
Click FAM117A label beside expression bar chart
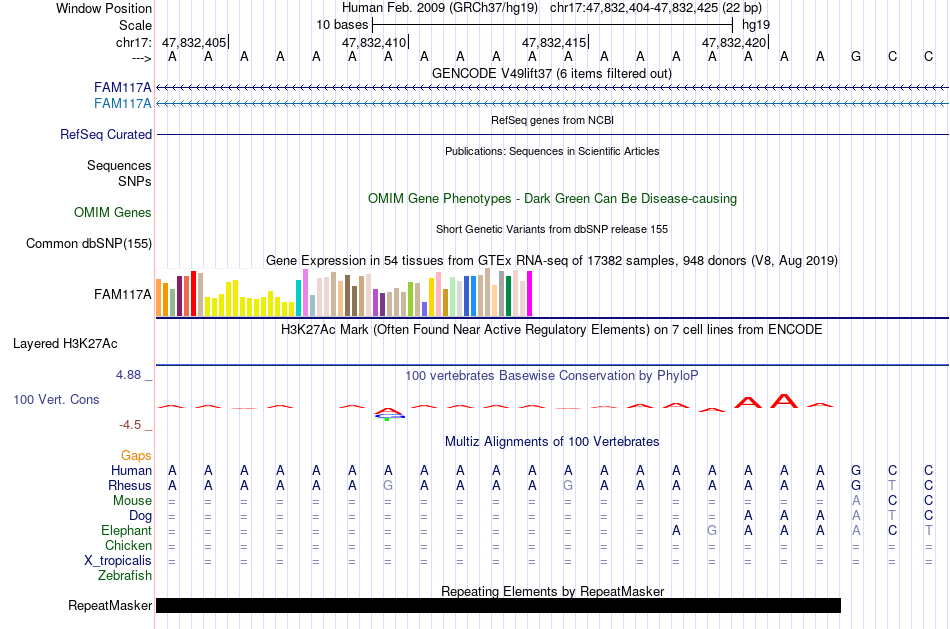pos(122,295)
